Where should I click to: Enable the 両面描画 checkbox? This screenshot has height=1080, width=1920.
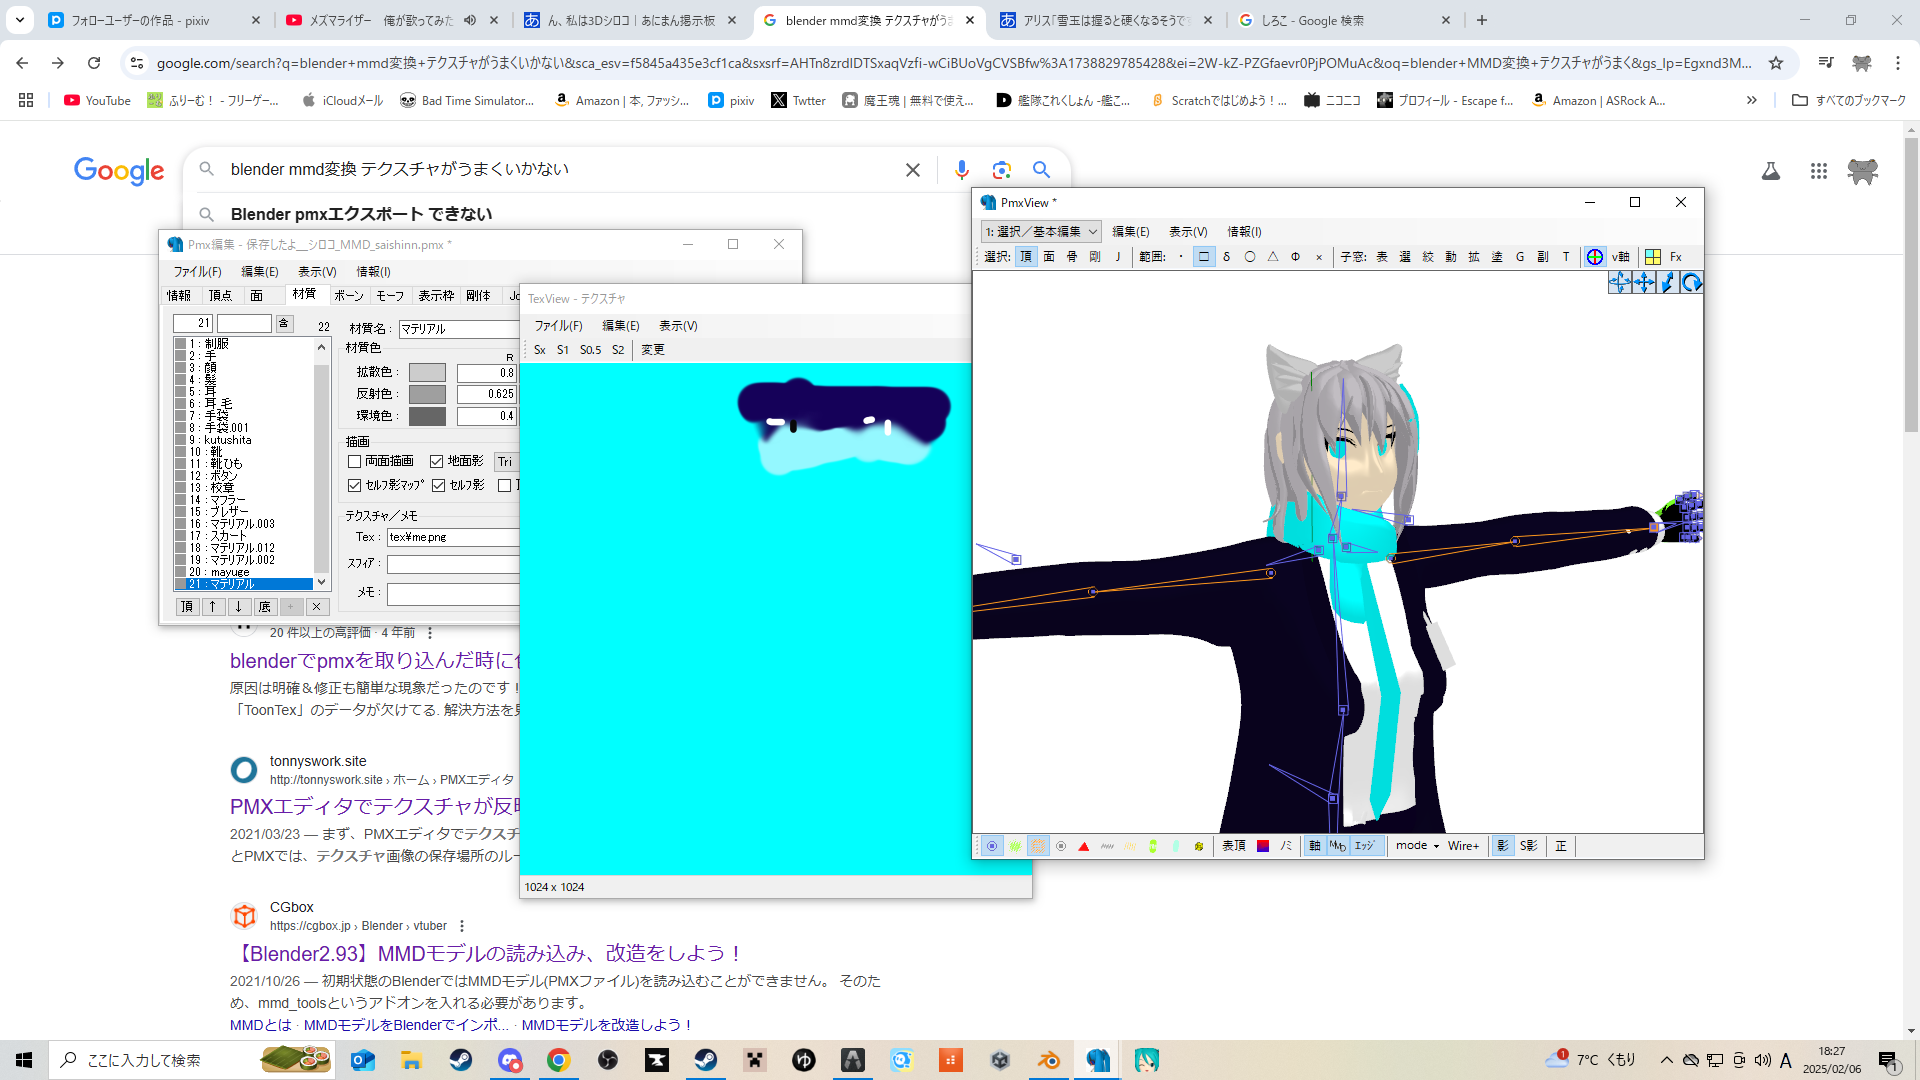point(355,461)
